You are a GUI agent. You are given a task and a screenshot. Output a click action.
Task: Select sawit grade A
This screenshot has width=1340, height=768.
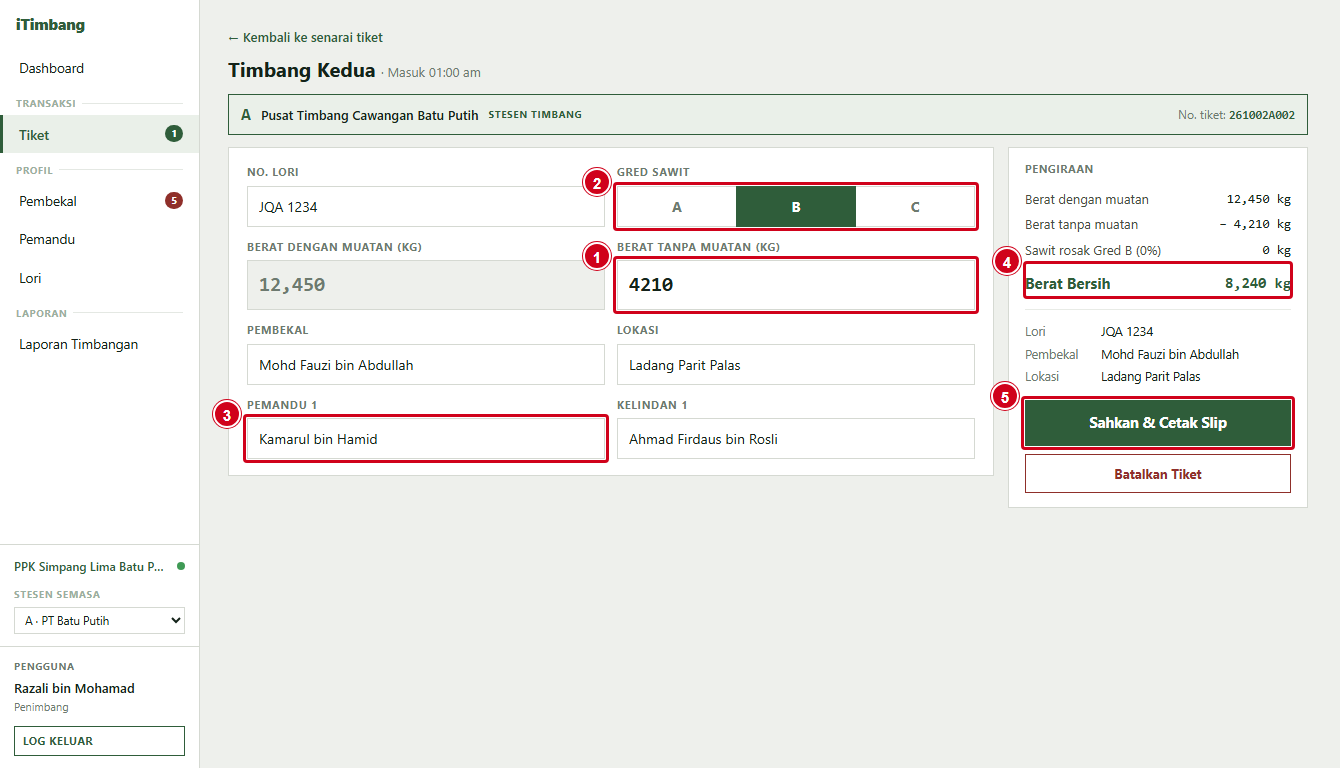pos(677,207)
